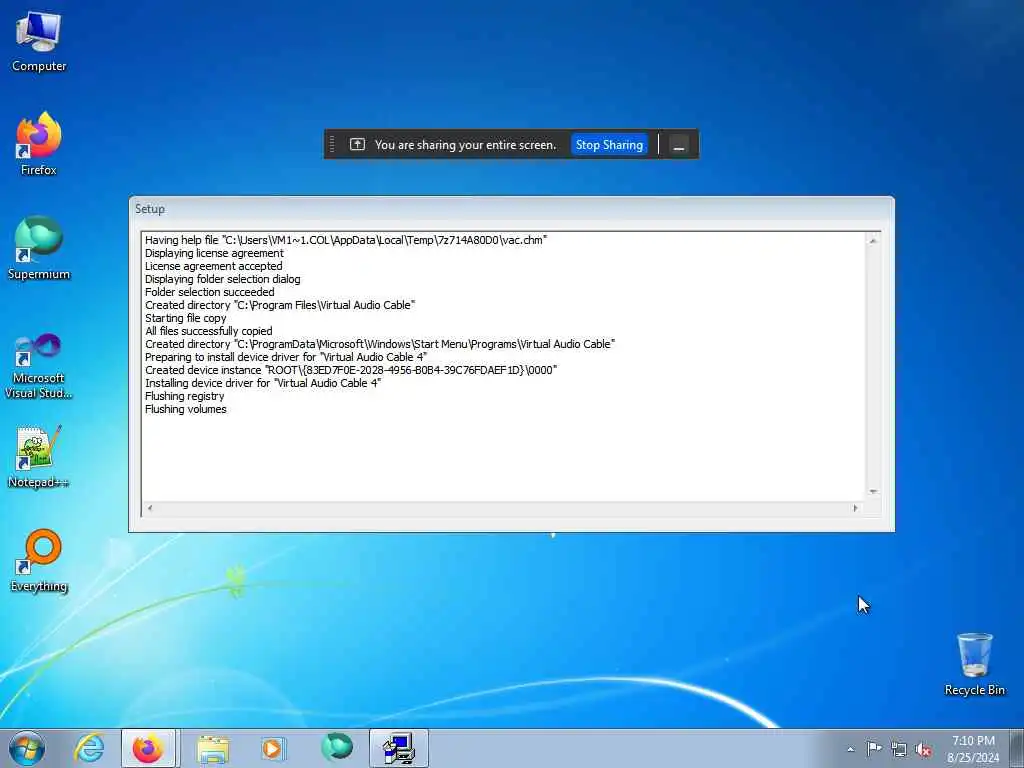Activate the Setup installer taskbar button
Viewport: 1024px width, 768px height.
[398, 748]
